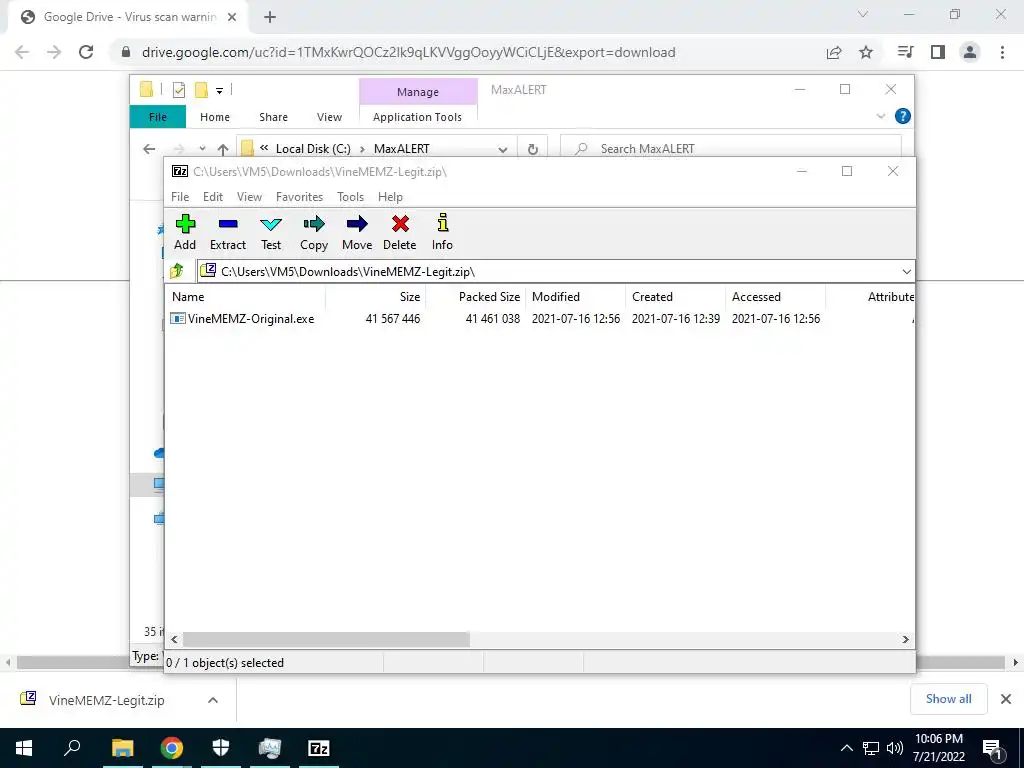This screenshot has width=1024, height=768.
Task: Open options for VineMEMZ-Legit.zip download
Action: (213, 700)
